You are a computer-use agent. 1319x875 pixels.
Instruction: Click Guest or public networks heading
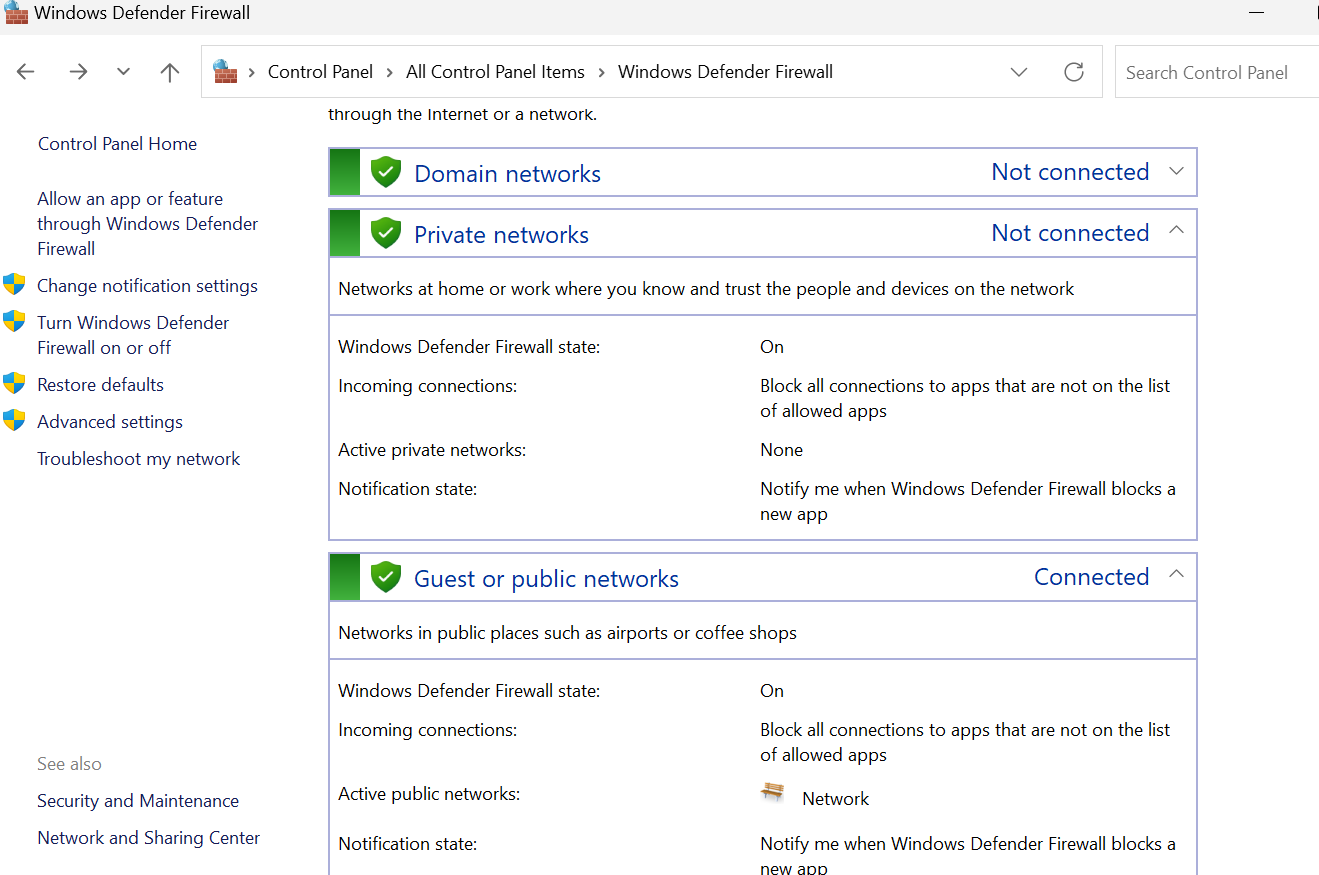coord(546,579)
